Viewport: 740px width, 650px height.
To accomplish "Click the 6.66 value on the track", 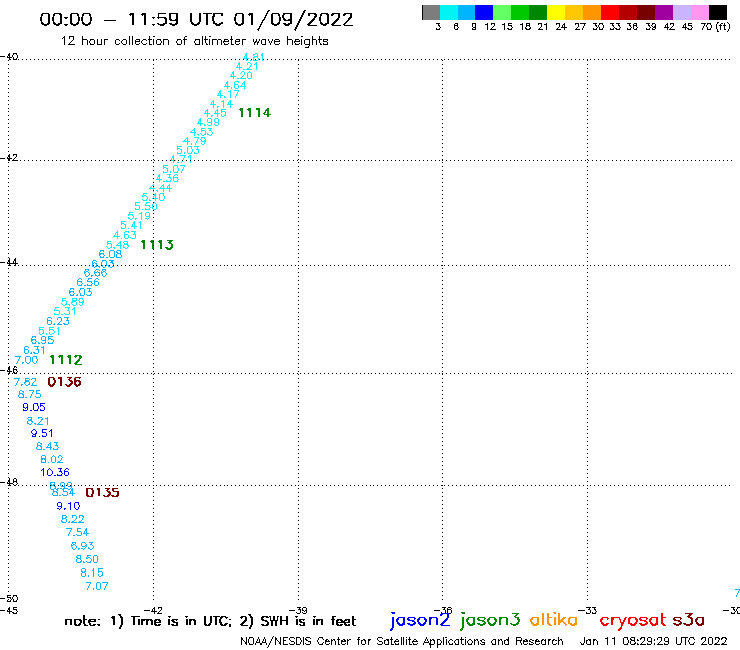I will 95,273.
